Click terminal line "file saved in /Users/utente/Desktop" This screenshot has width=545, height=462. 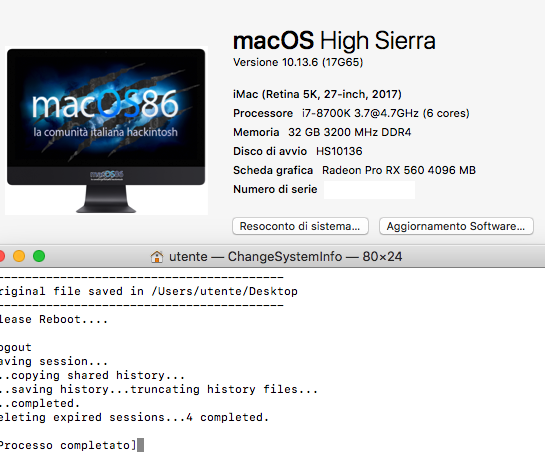pyautogui.click(x=176, y=291)
